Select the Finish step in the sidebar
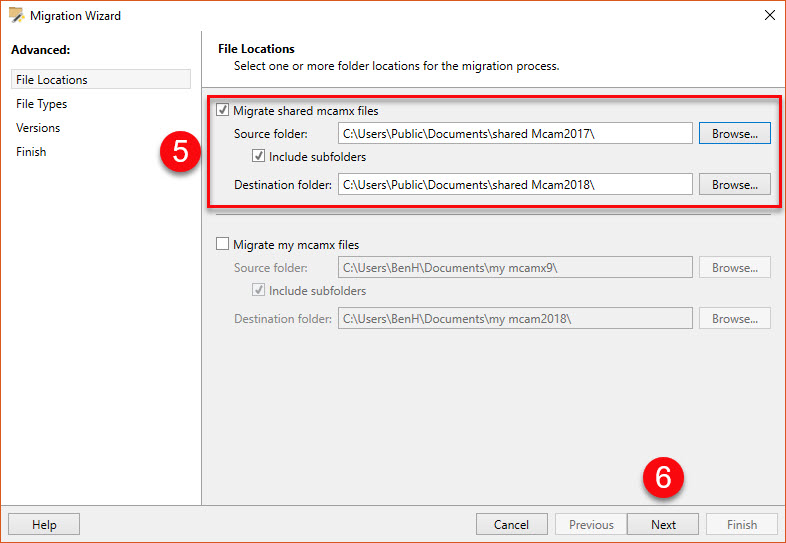The width and height of the screenshot is (786, 543). pyautogui.click(x=31, y=152)
